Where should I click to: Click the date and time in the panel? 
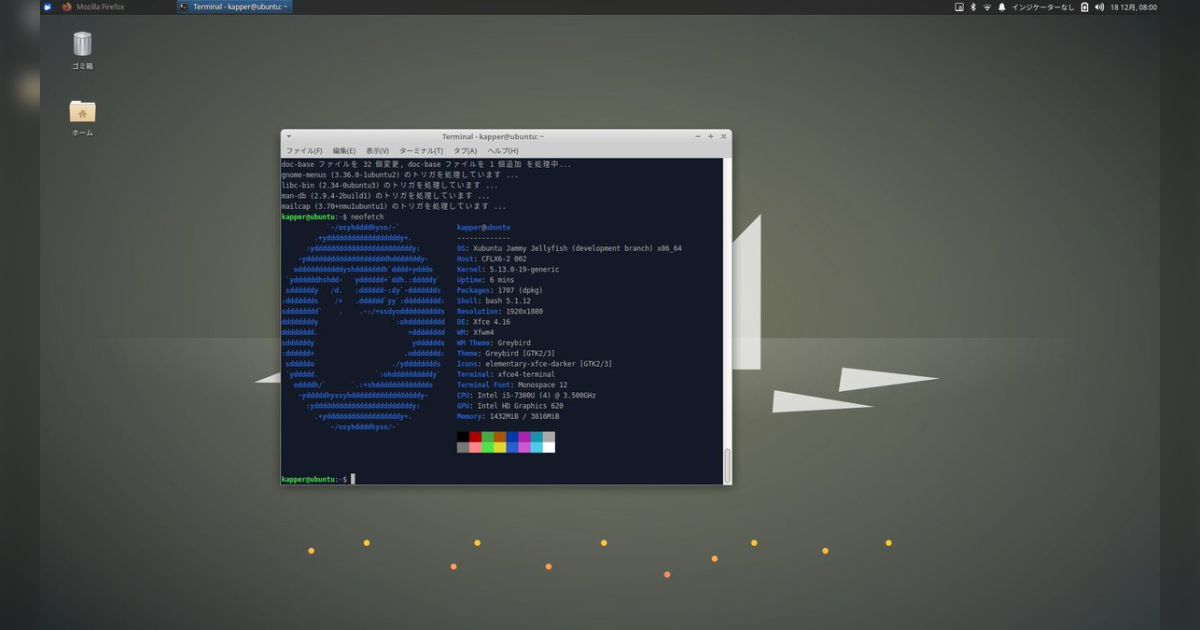pyautogui.click(x=1135, y=7)
